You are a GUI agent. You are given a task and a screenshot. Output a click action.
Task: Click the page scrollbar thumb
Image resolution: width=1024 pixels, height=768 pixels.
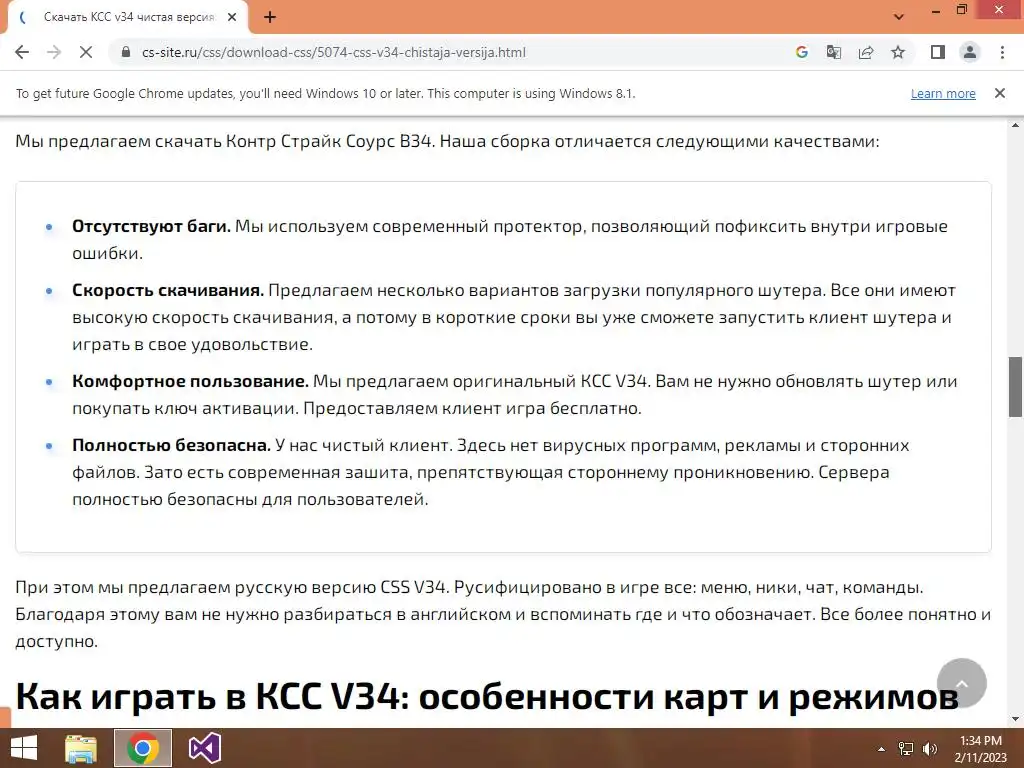(1016, 387)
